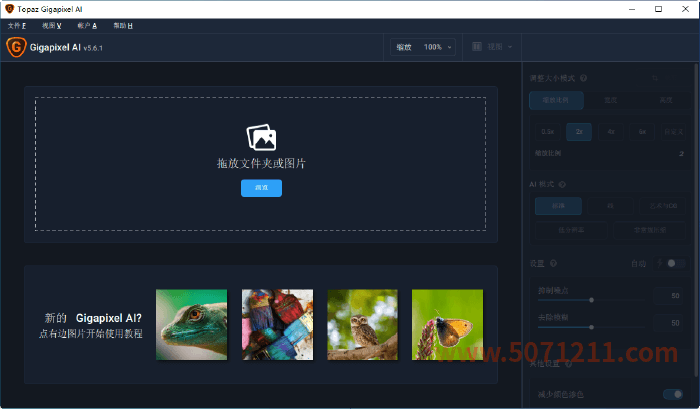Click the help icon beside 其他设置

569,365
